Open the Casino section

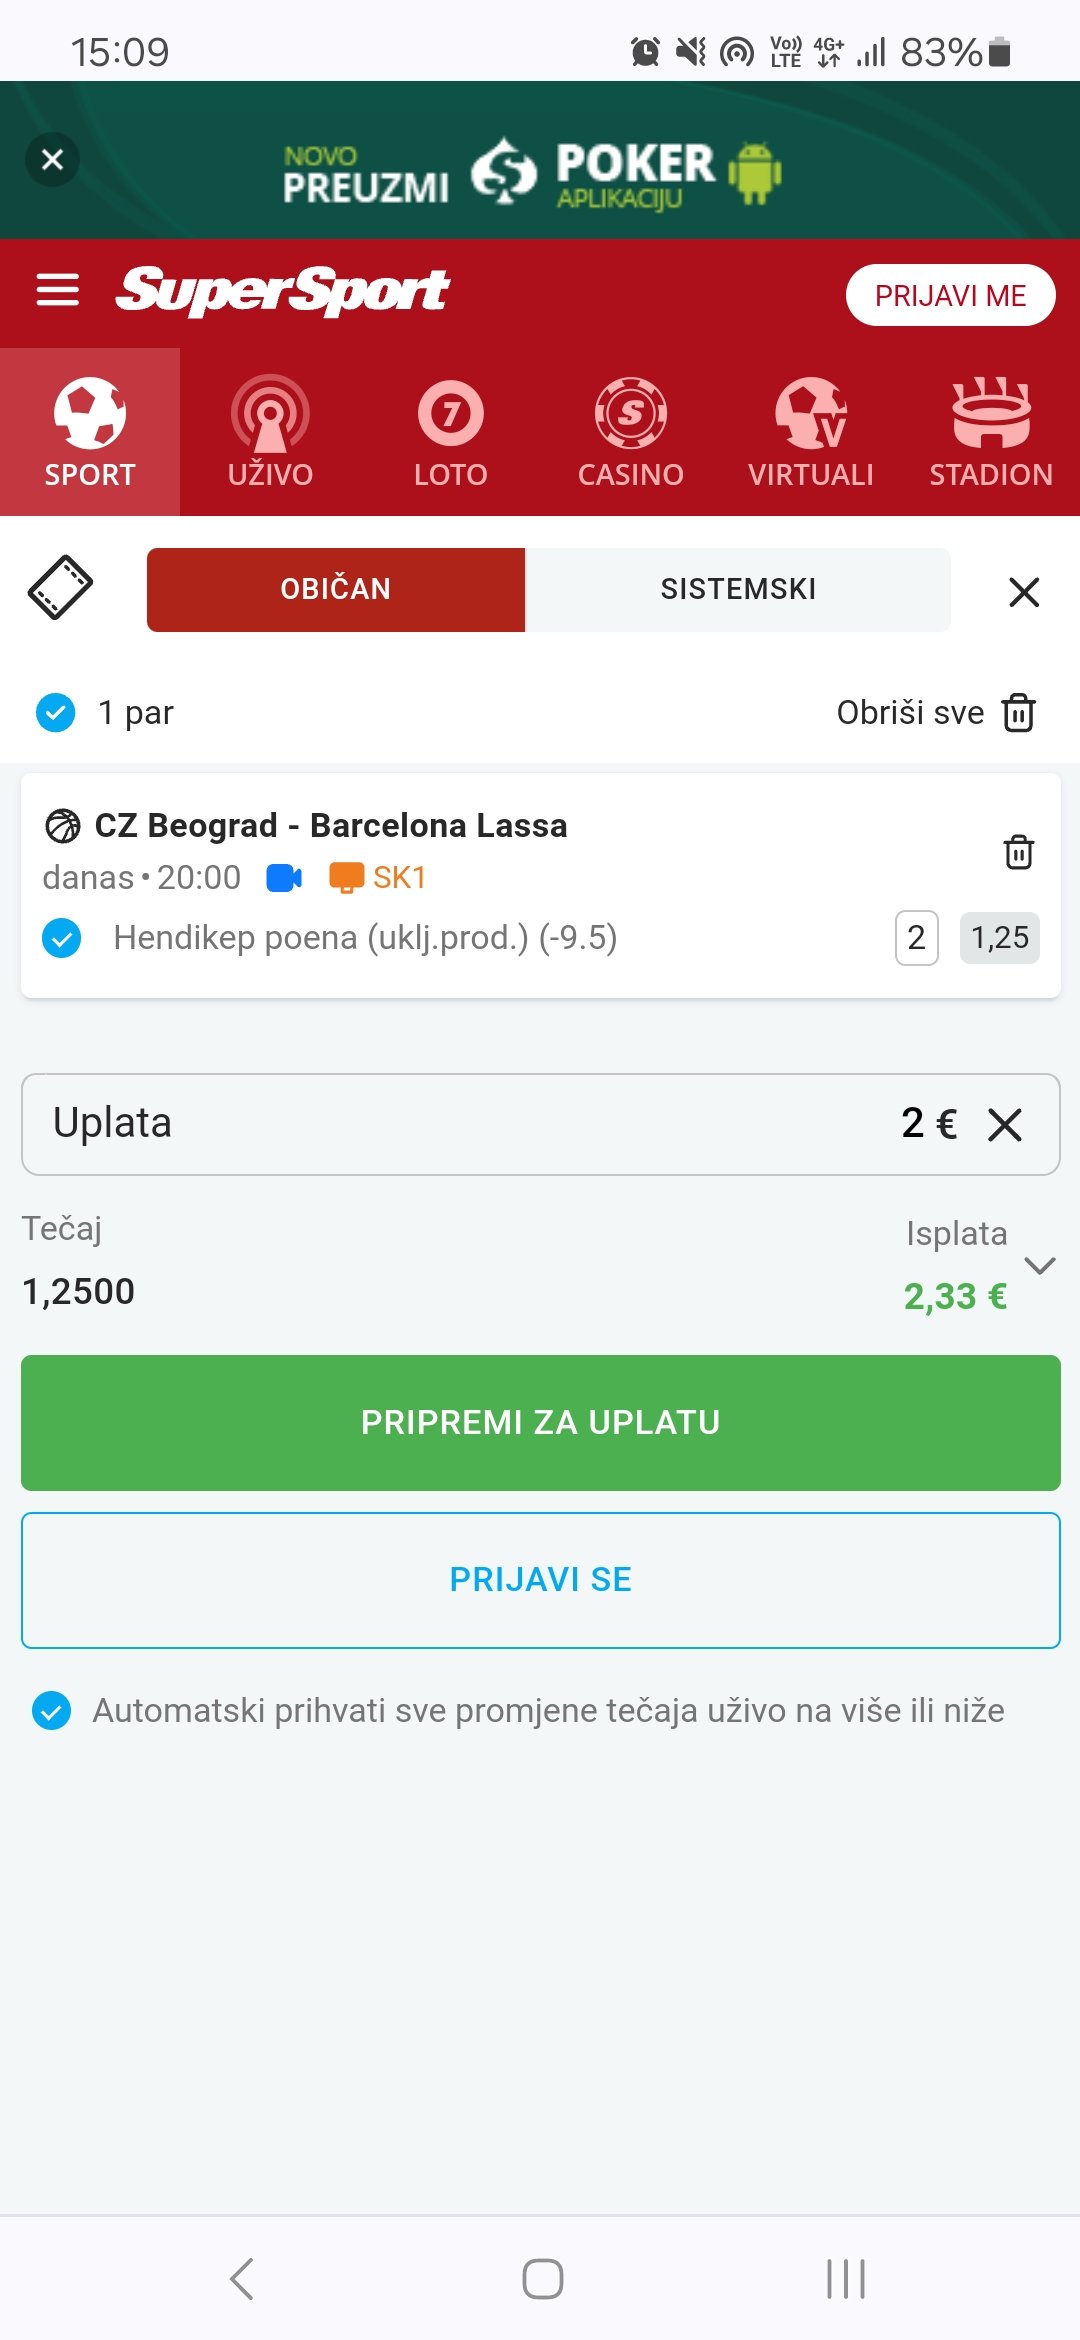630,432
